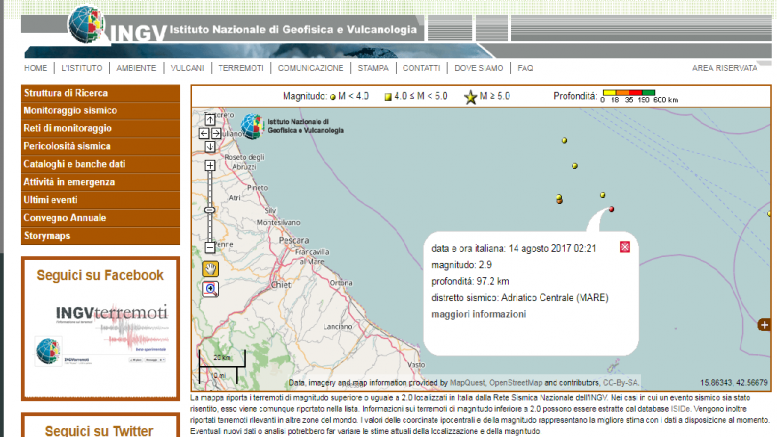Open the TERREMOTI menu item
The image size is (777, 437).
pos(241,68)
